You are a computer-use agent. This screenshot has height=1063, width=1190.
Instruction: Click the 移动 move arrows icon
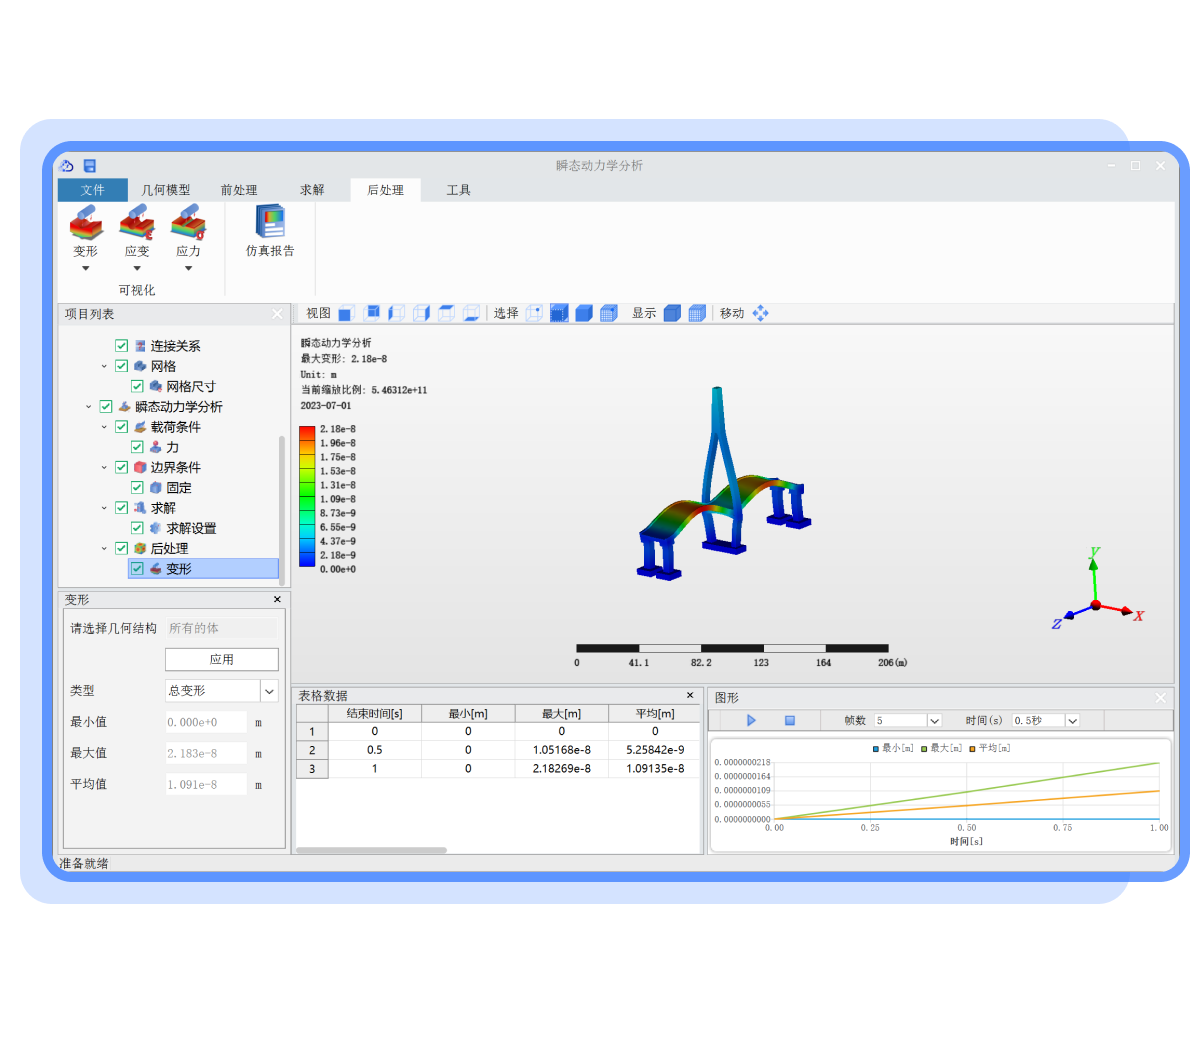point(760,313)
